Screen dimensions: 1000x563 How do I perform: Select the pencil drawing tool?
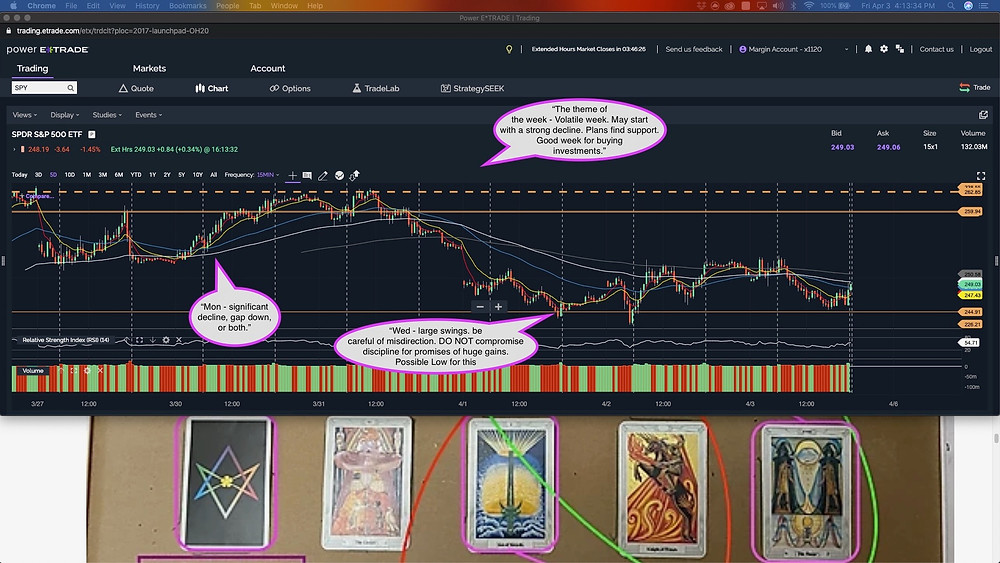click(323, 175)
